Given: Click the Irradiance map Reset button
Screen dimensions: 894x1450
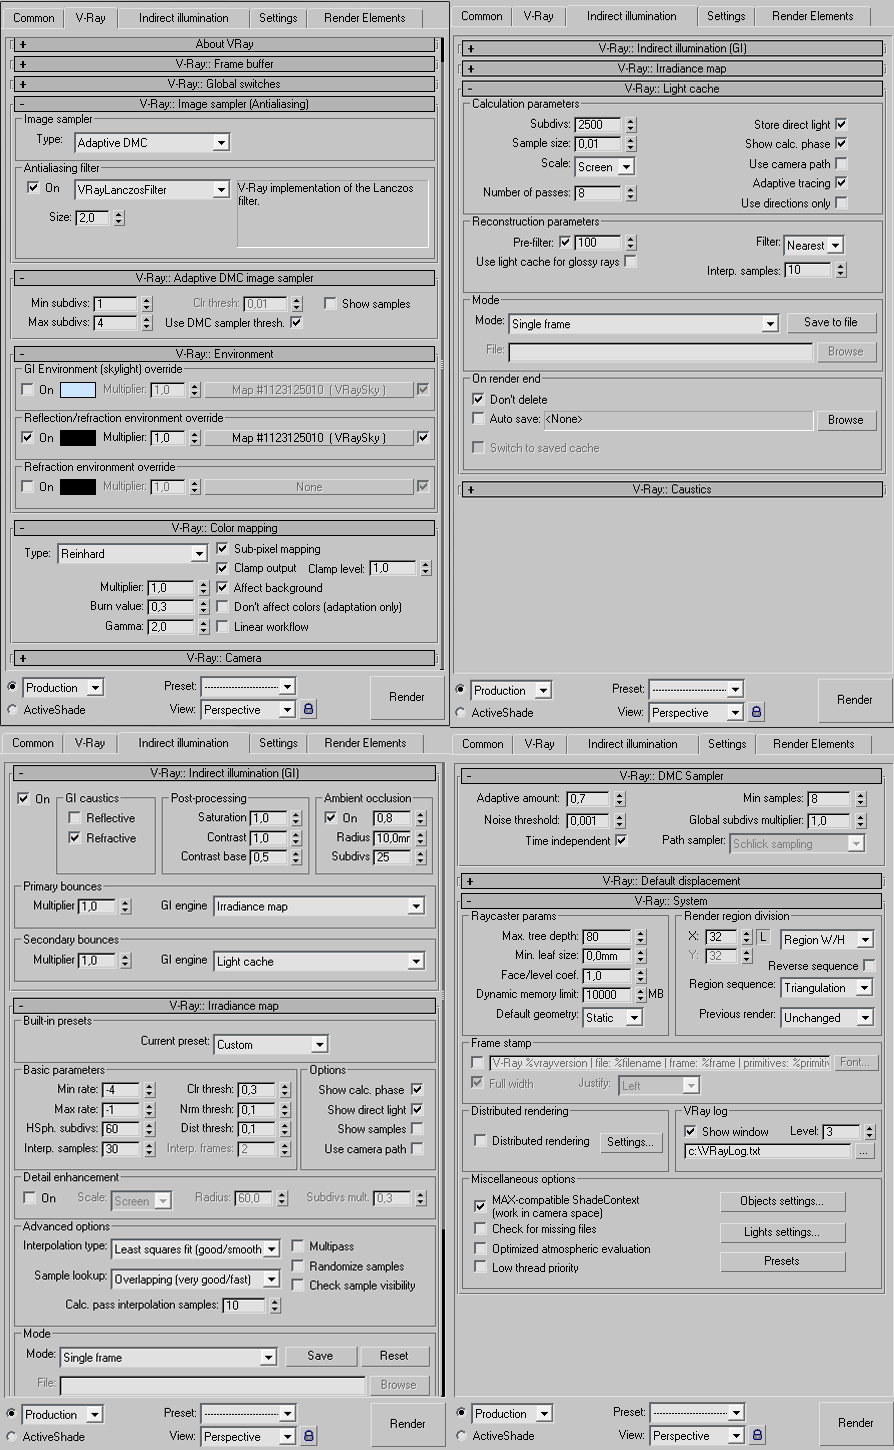Looking at the screenshot, I should (x=394, y=1356).
